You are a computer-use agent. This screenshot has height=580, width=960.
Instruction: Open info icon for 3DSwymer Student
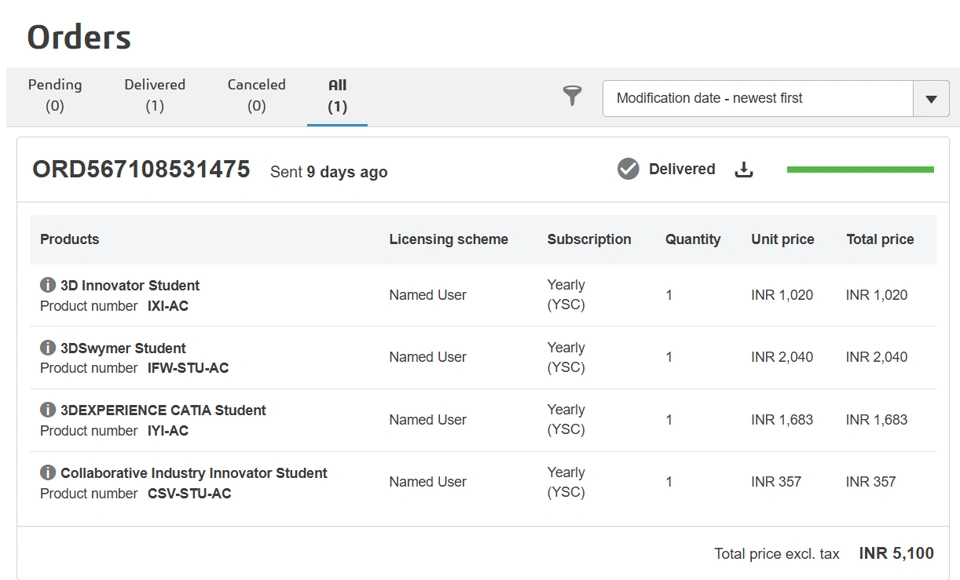pyautogui.click(x=47, y=348)
